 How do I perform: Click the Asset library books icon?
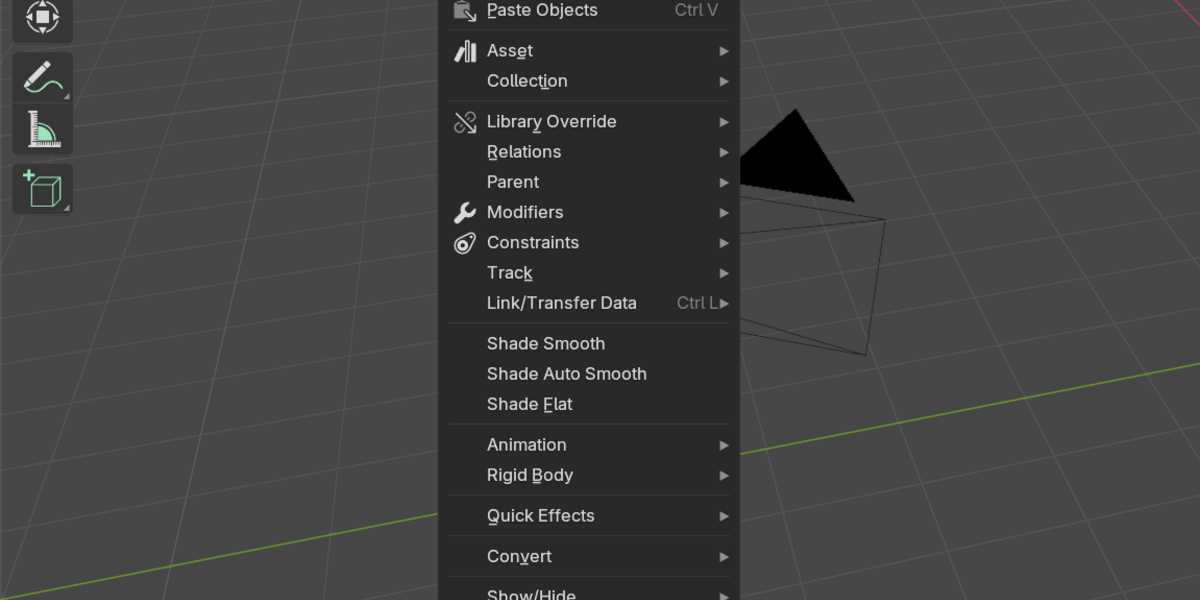(465, 51)
